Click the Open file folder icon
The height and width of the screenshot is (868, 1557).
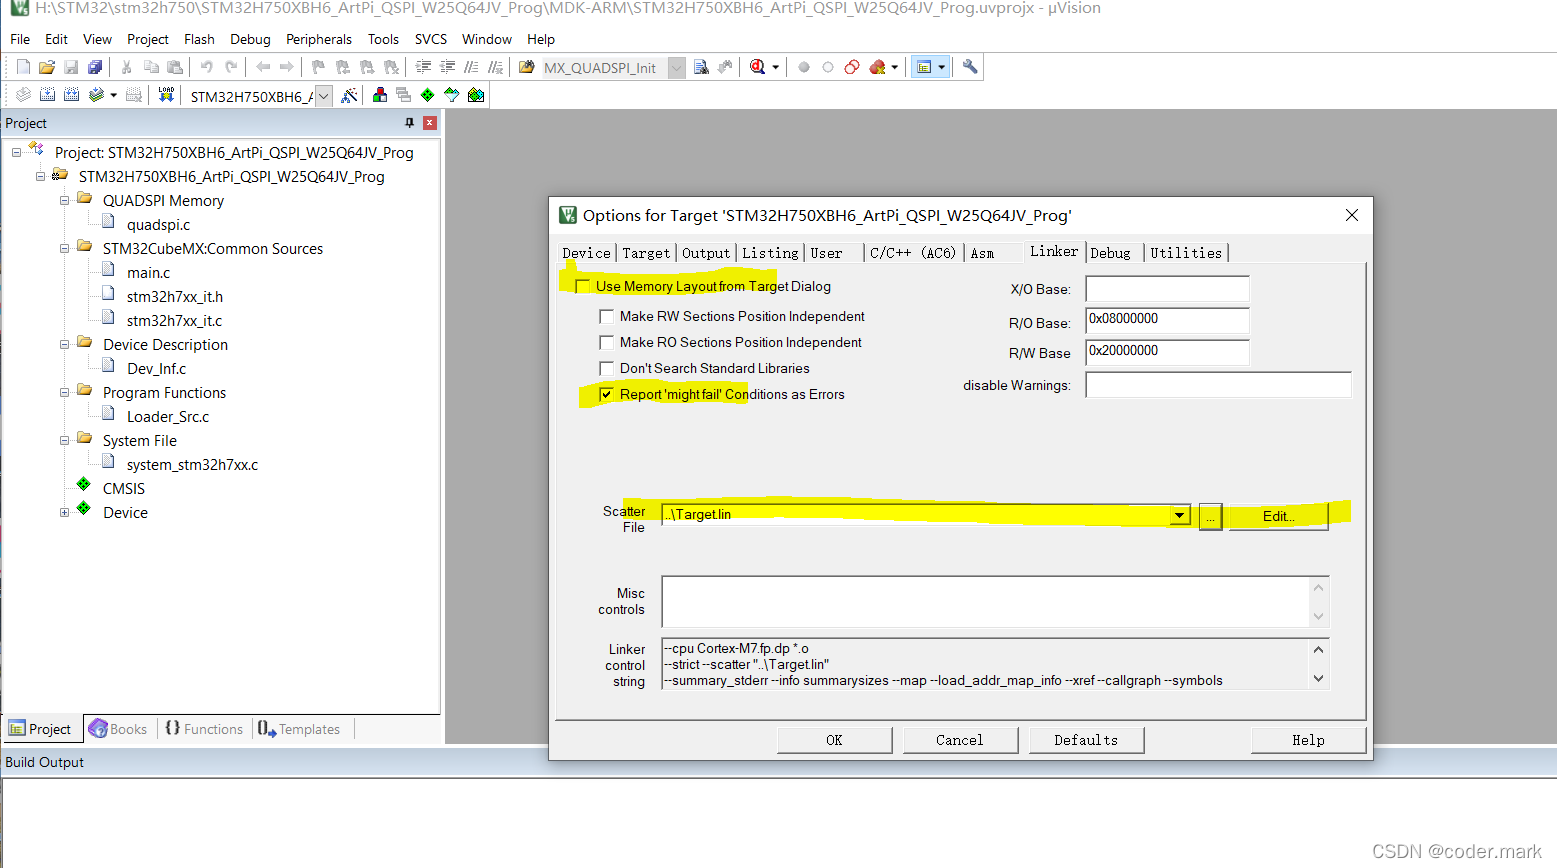coord(47,67)
